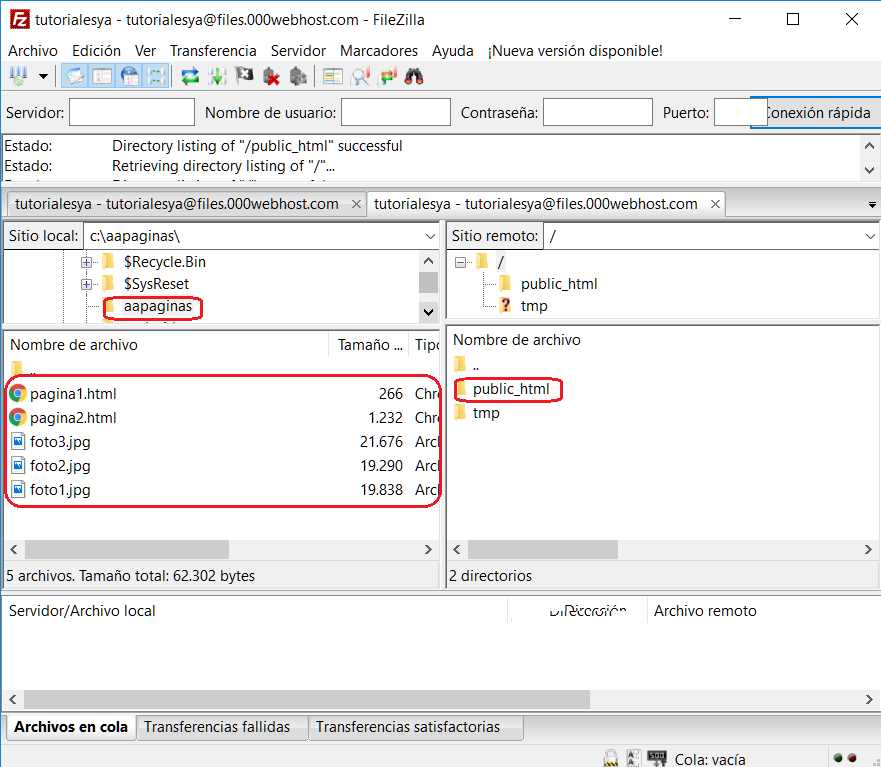881x767 pixels.
Task: Sort remote files by Nombre de archivo
Action: click(x=516, y=340)
